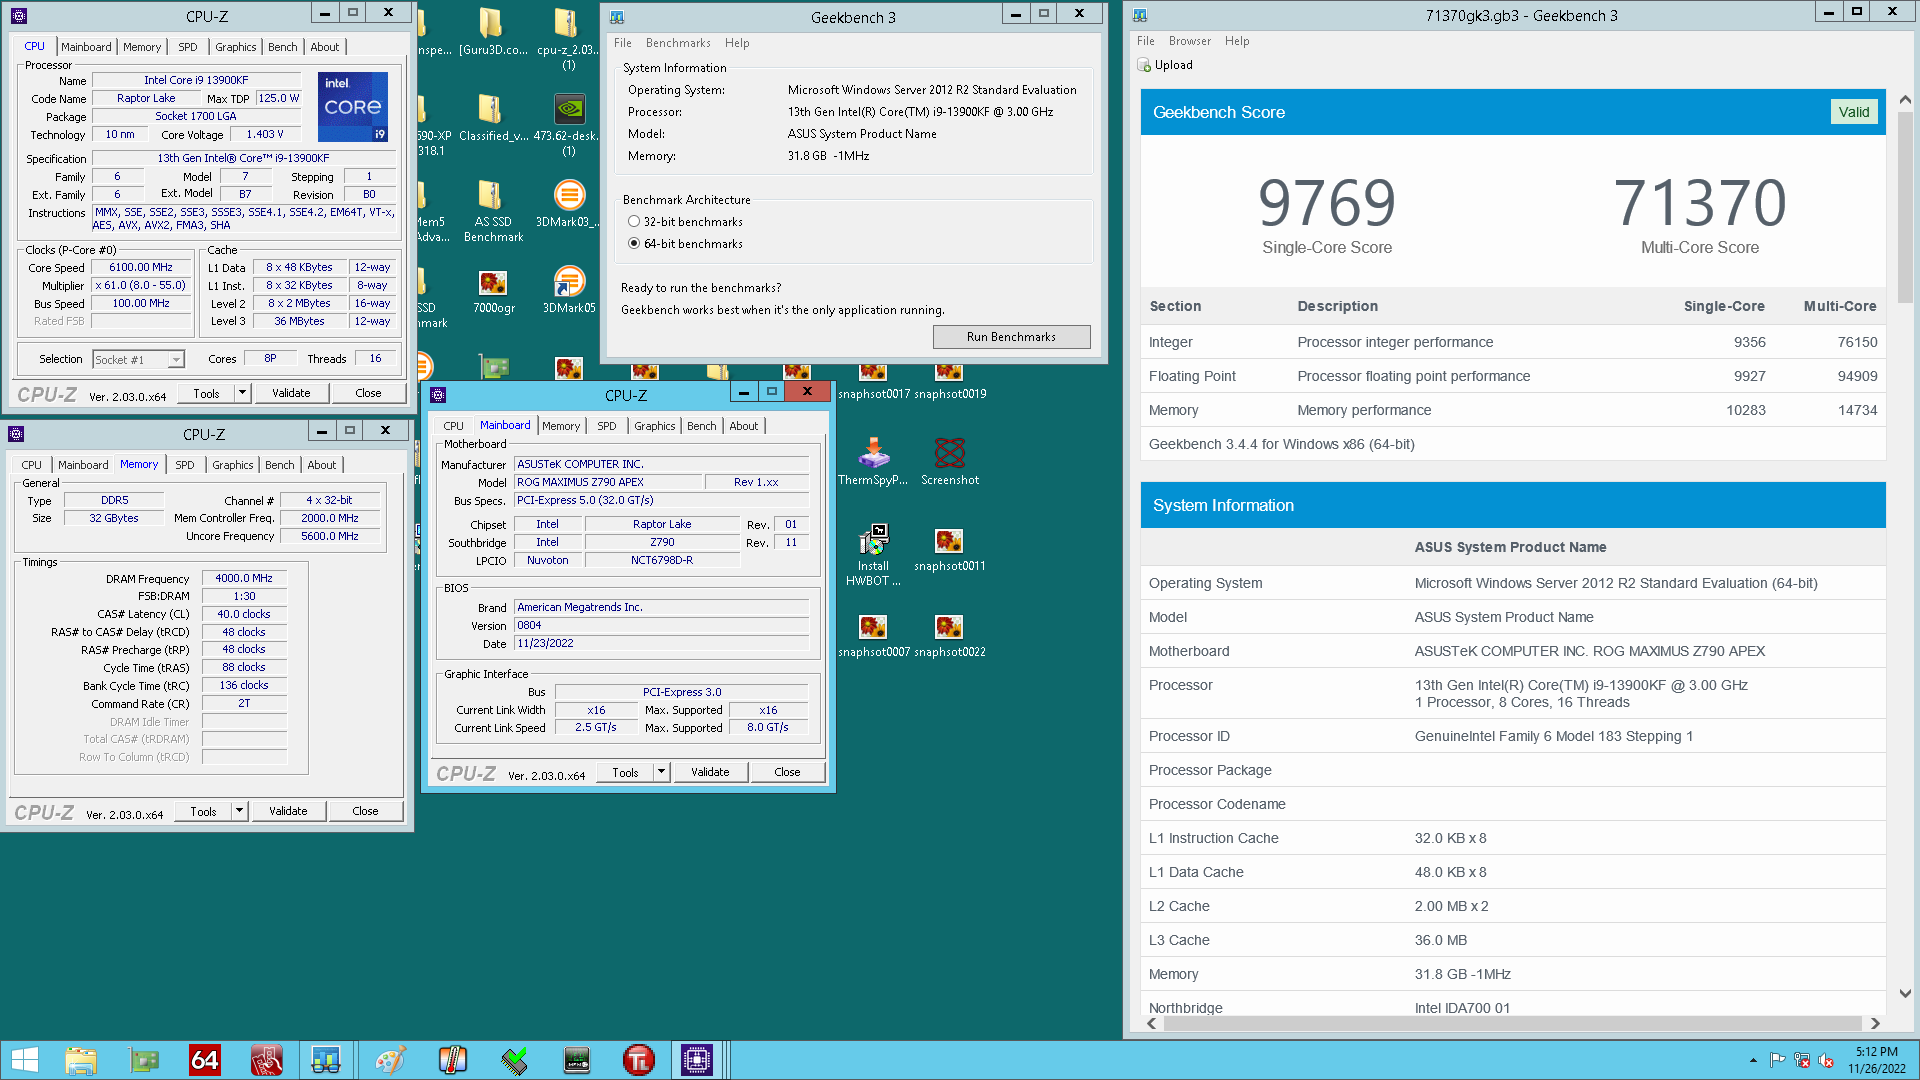Open Graphics tab in Memory CPU-Z window
1920x1080 pixels.
point(233,465)
